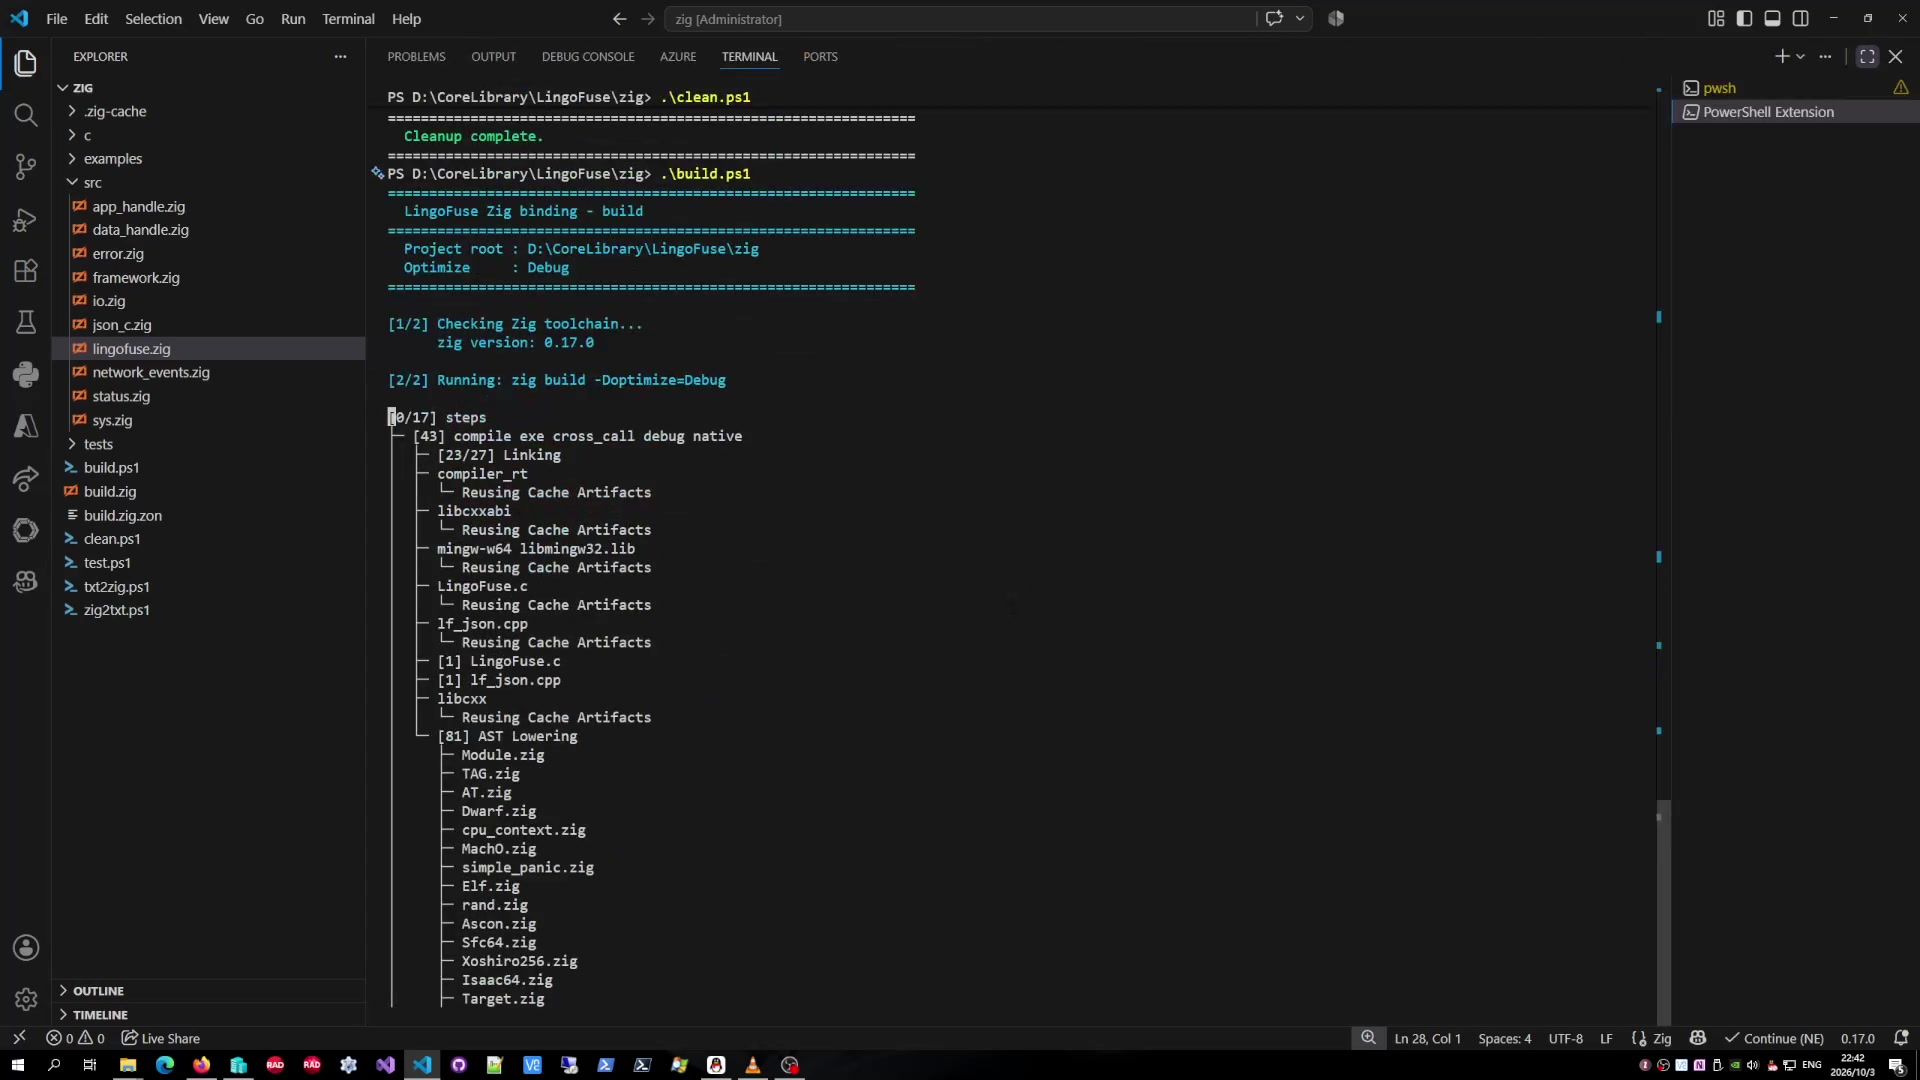Viewport: 1920px width, 1080px height.
Task: Expand the examples folder
Action: 112,159
